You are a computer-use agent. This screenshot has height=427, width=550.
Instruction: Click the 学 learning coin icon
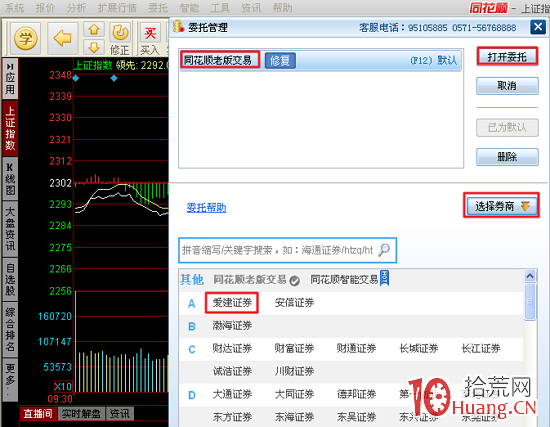(x=26, y=38)
